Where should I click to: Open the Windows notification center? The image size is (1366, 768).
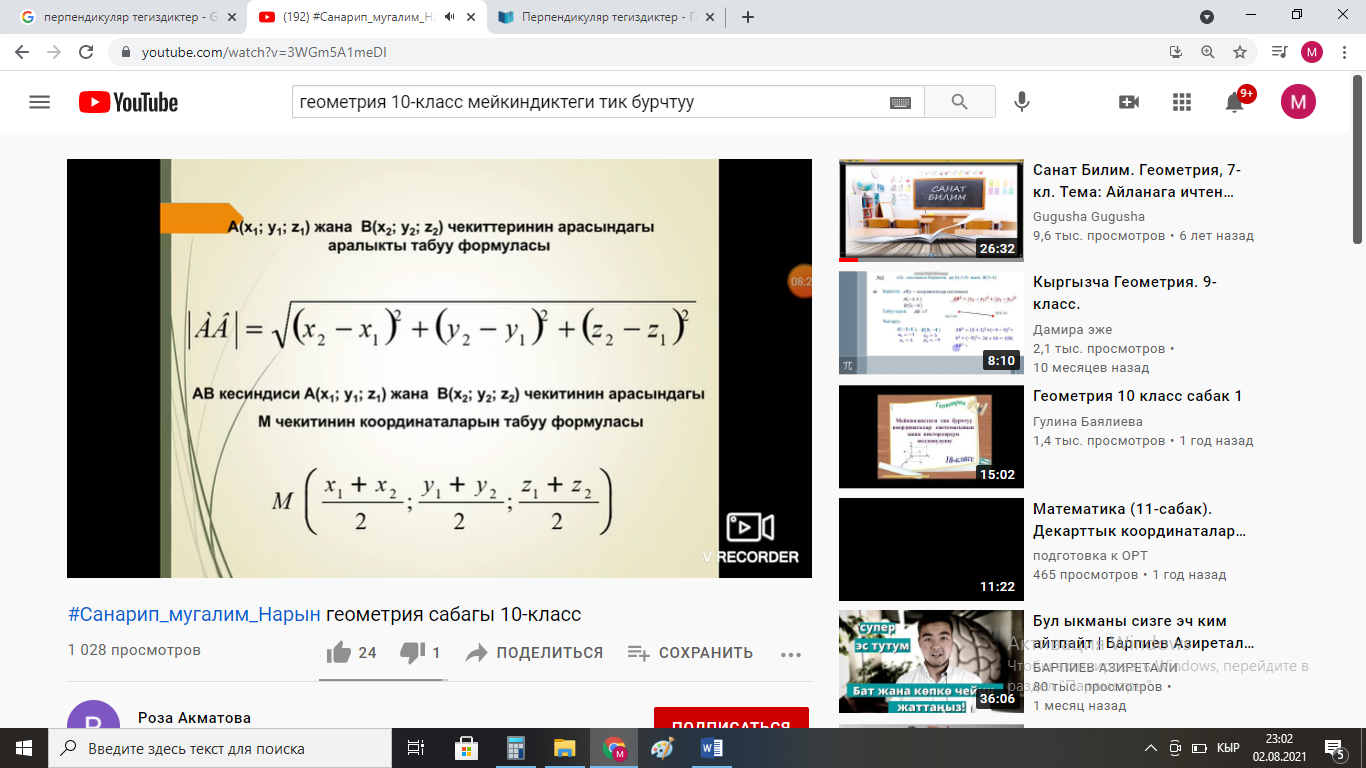pos(1335,748)
